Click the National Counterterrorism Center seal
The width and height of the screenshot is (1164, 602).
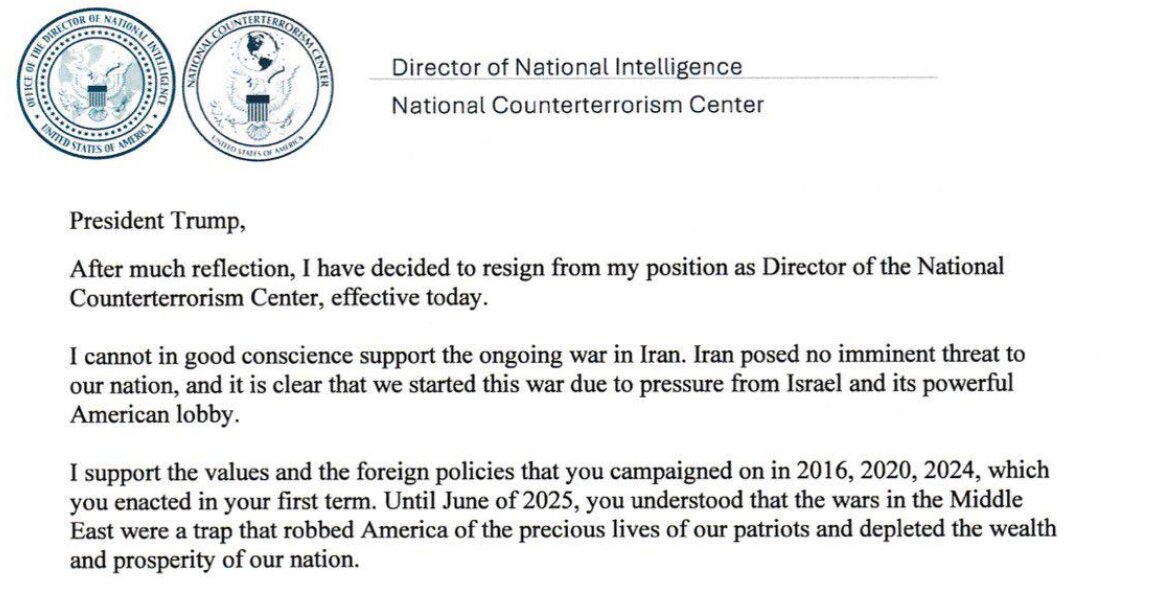pyautogui.click(x=258, y=90)
